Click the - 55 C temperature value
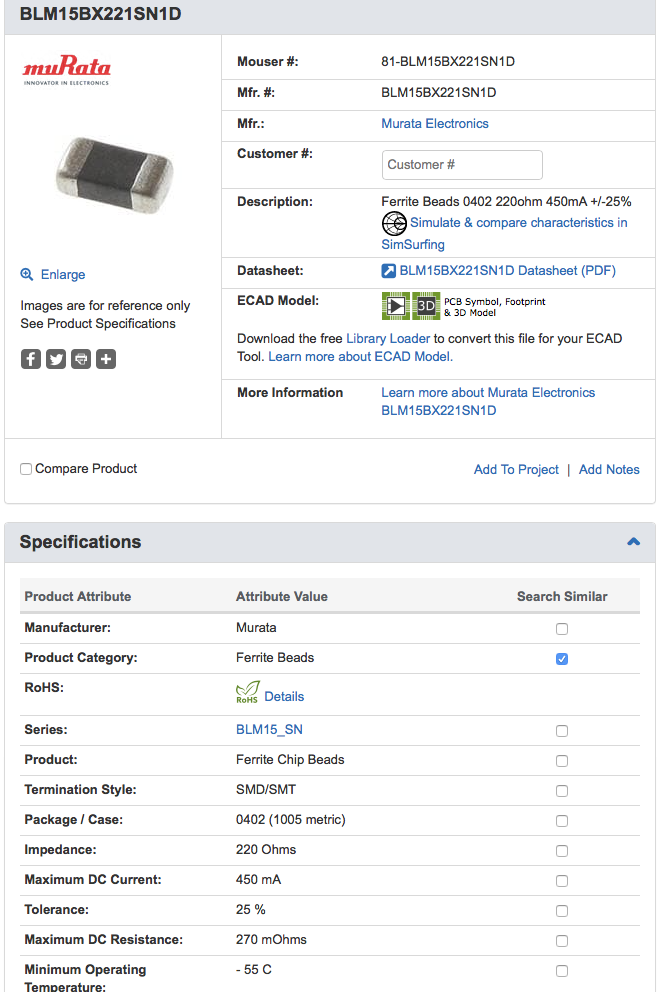Viewport: 657px width, 992px height. 254,969
